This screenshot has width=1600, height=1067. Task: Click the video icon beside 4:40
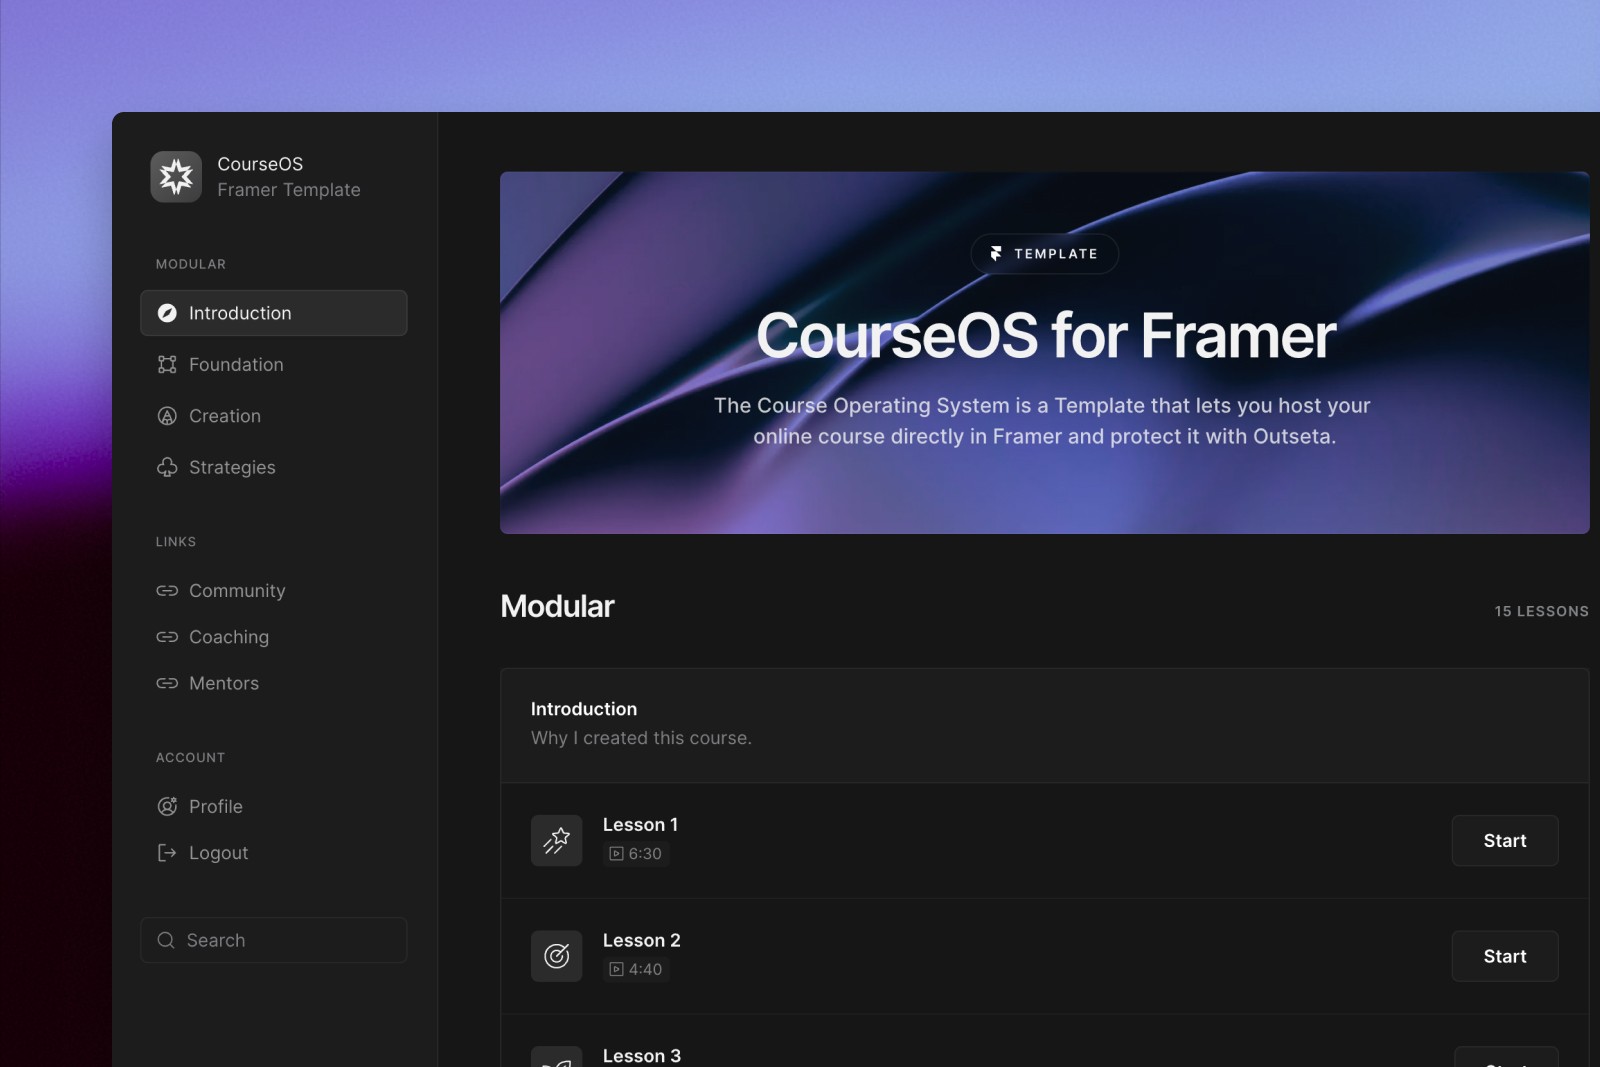tap(616, 969)
